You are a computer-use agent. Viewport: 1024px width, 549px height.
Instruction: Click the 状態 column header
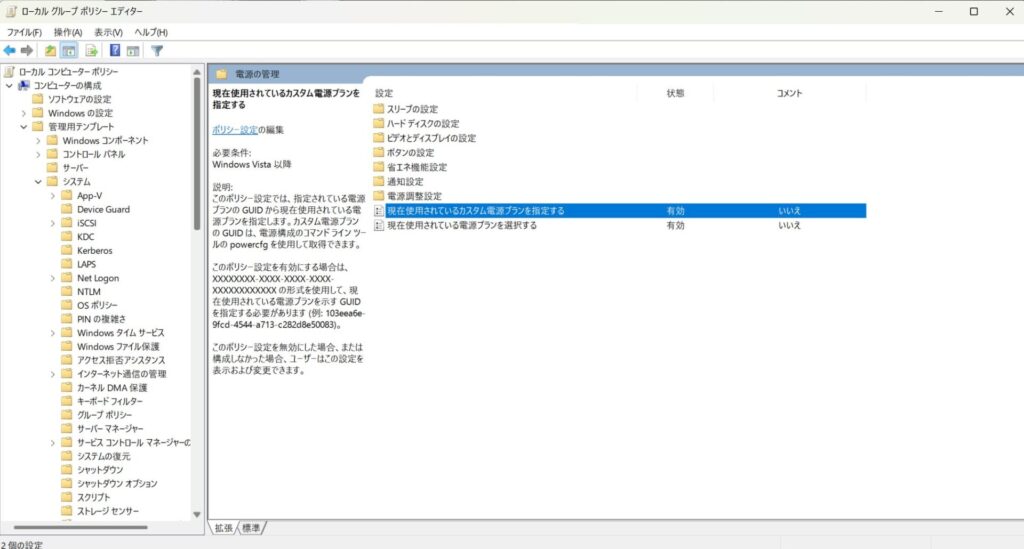[675, 93]
